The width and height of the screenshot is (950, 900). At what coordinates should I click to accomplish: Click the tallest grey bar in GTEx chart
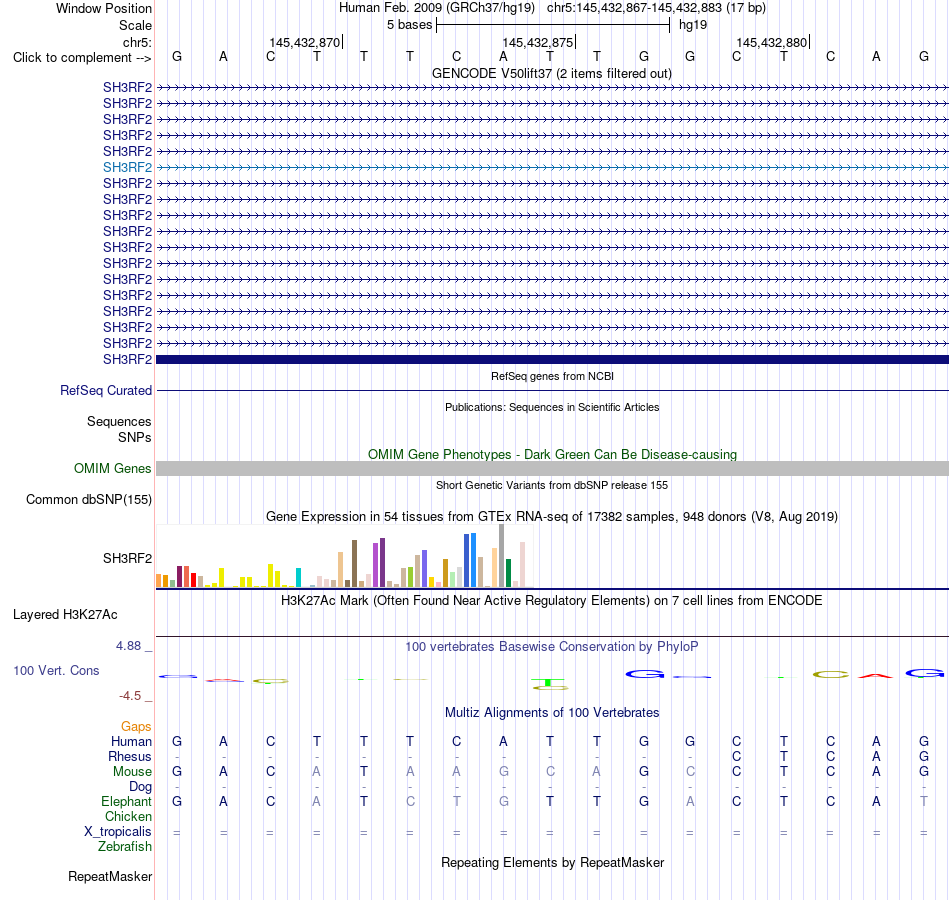click(x=501, y=556)
